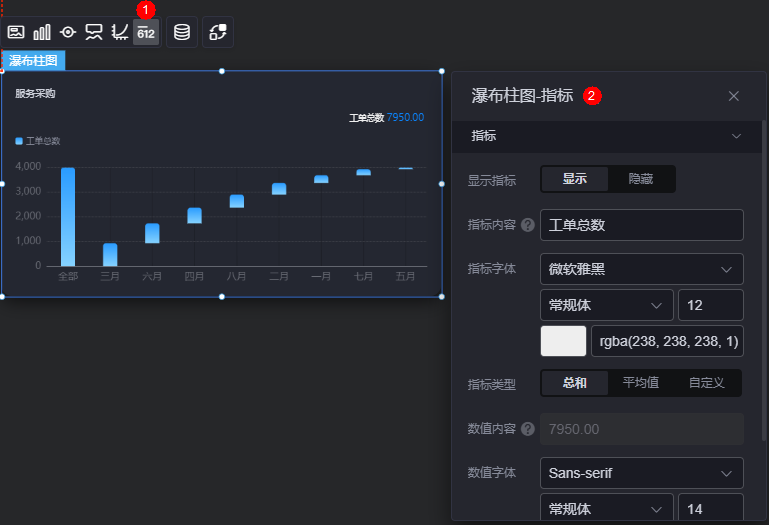Open the 微软雅黑 font dropdown
Screen dimensions: 769x525
(x=641, y=269)
